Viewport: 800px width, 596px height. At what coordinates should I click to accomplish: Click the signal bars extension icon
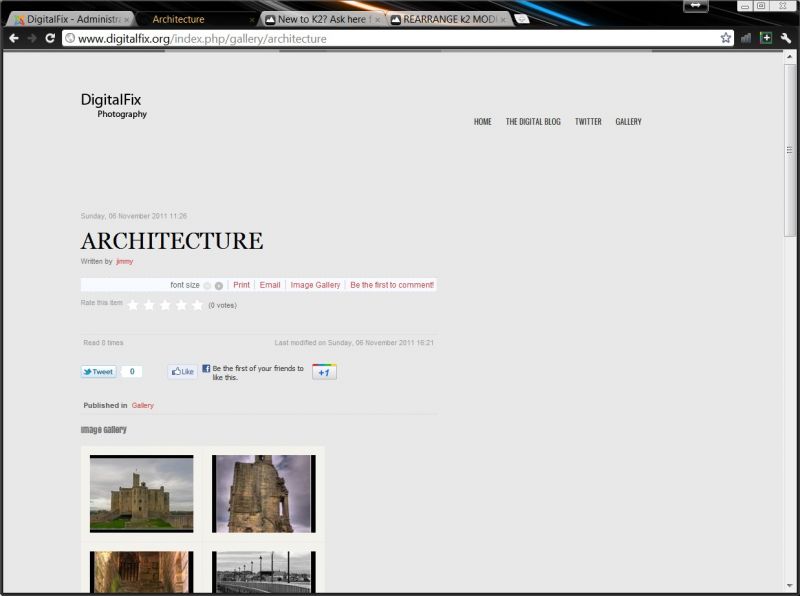746,38
